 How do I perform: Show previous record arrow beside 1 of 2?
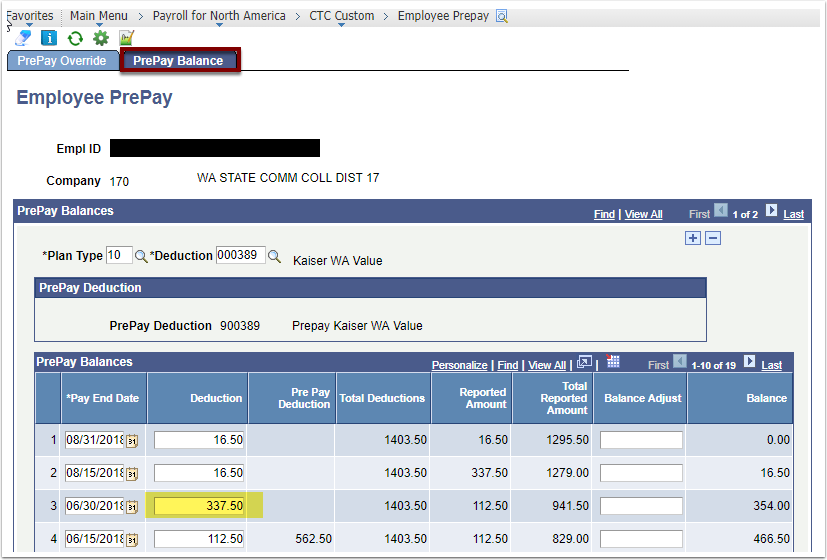pos(721,210)
